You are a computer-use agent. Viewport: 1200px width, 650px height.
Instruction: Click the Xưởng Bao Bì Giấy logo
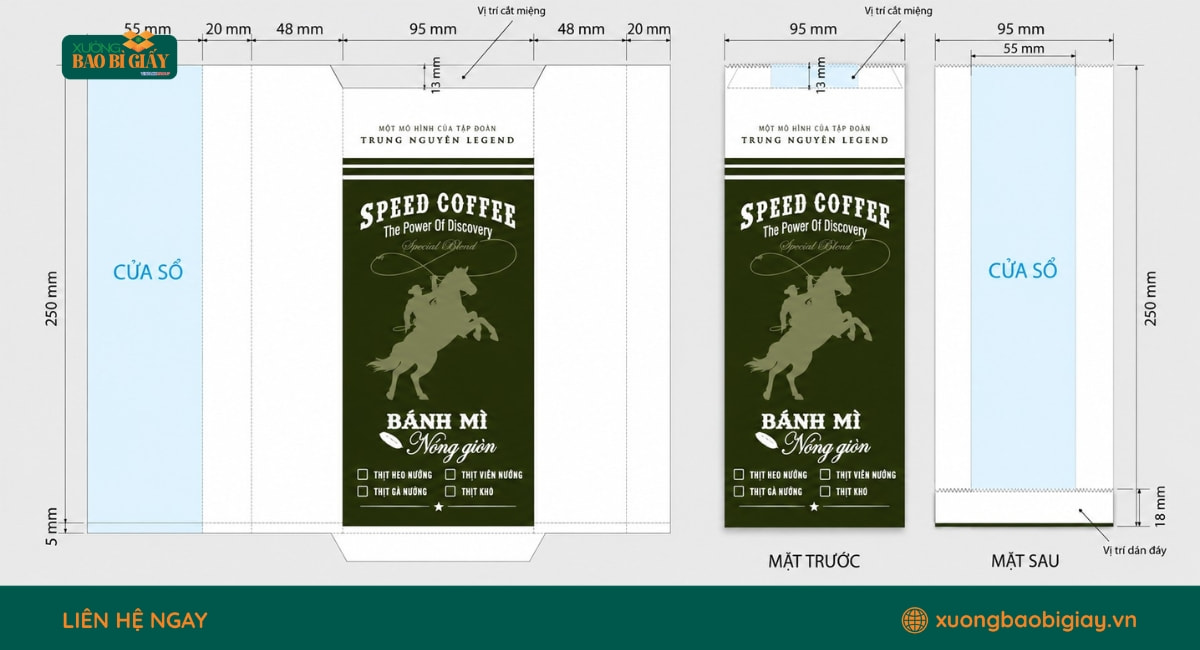119,57
